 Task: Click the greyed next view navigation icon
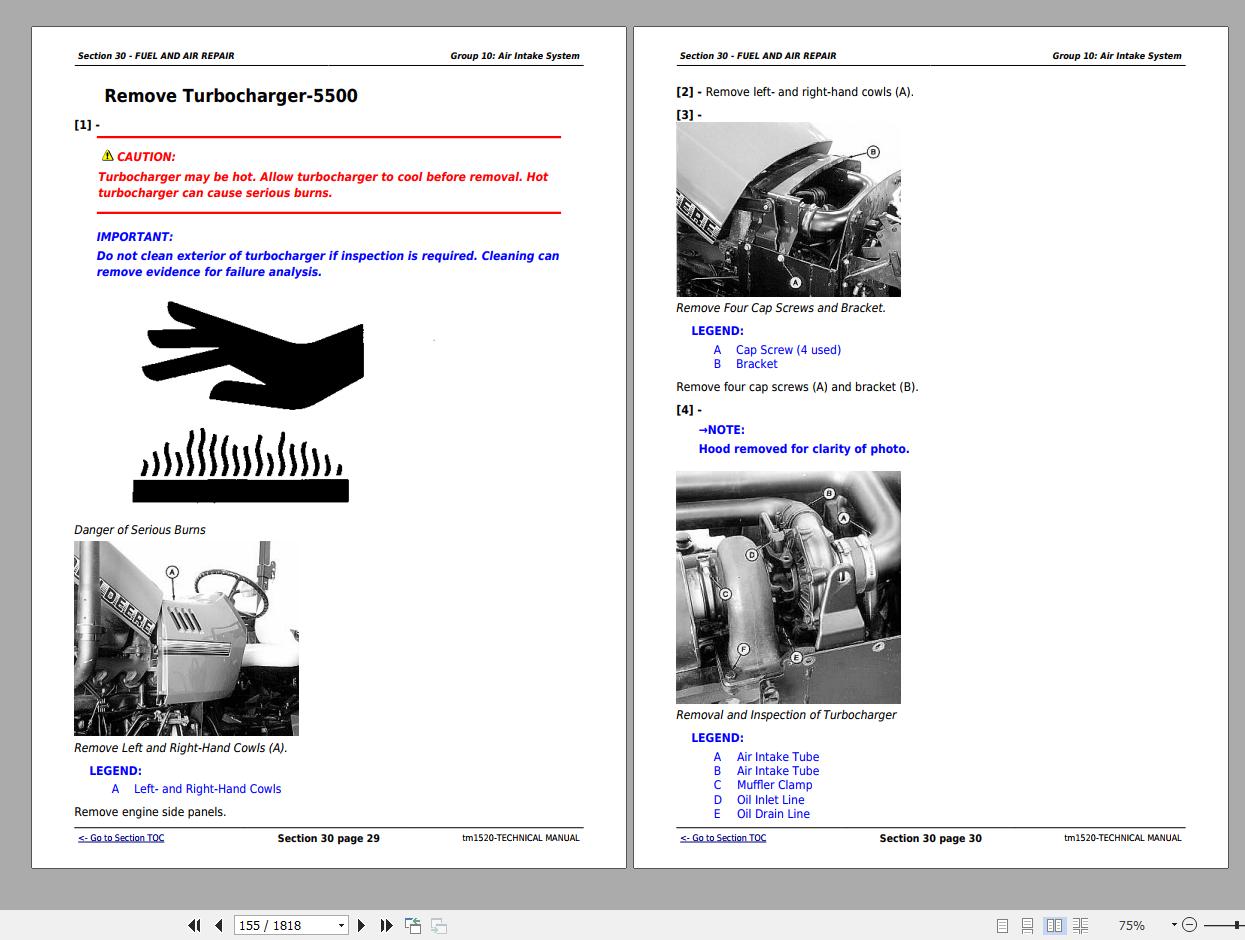438,926
